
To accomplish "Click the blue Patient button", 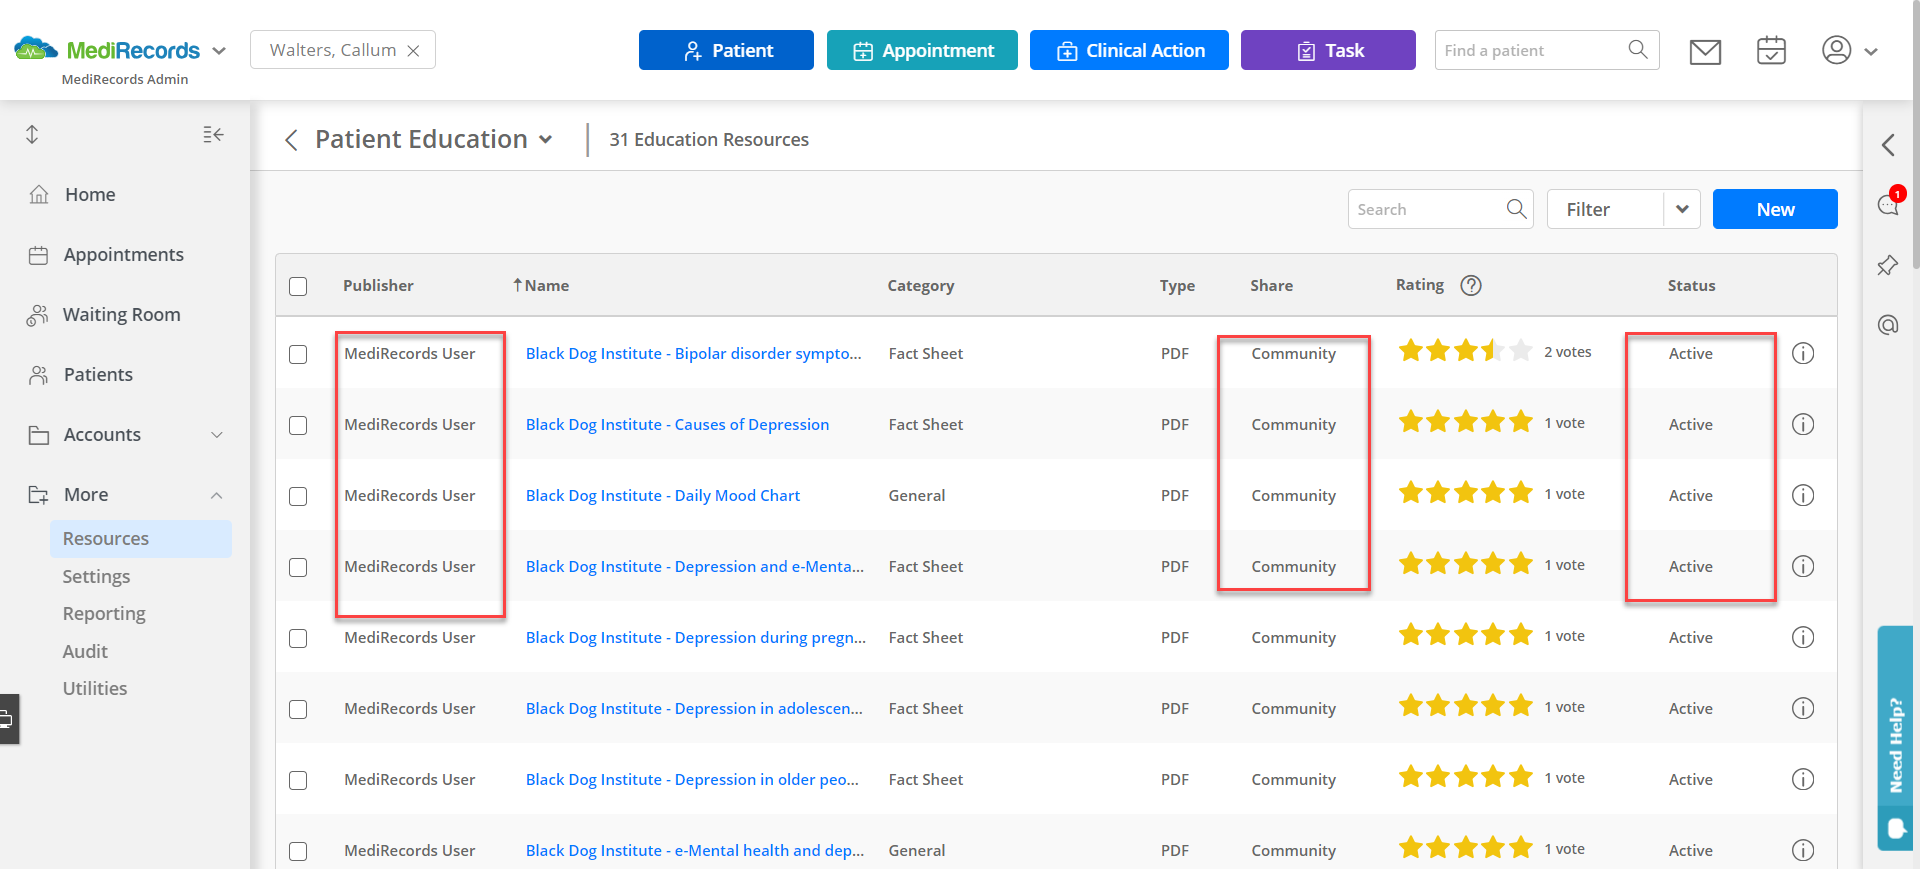I will tap(726, 50).
